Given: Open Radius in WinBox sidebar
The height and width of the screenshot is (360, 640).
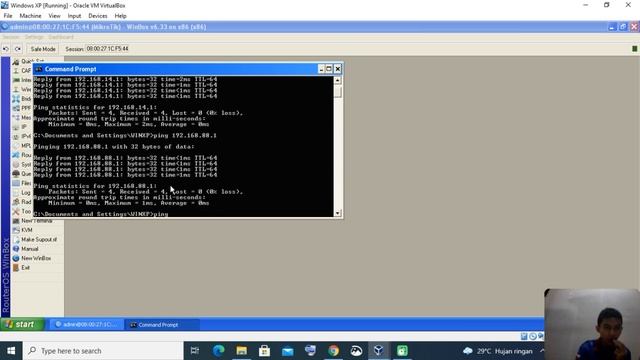Looking at the screenshot, I should pyautogui.click(x=22, y=202).
